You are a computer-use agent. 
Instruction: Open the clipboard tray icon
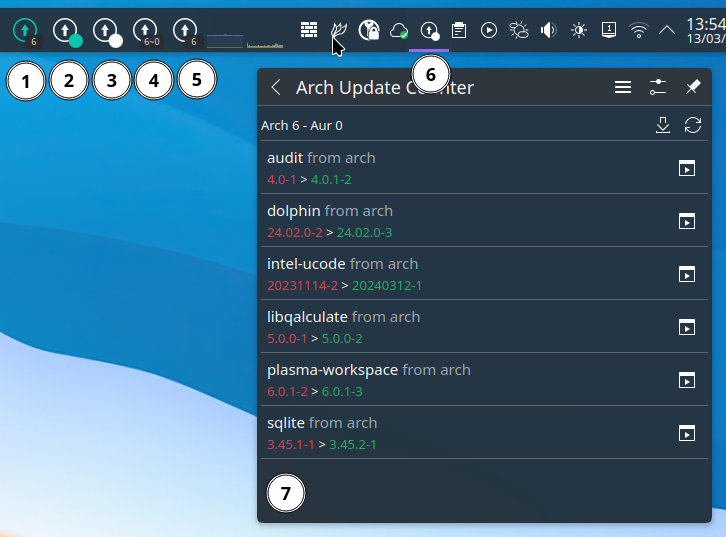(459, 31)
